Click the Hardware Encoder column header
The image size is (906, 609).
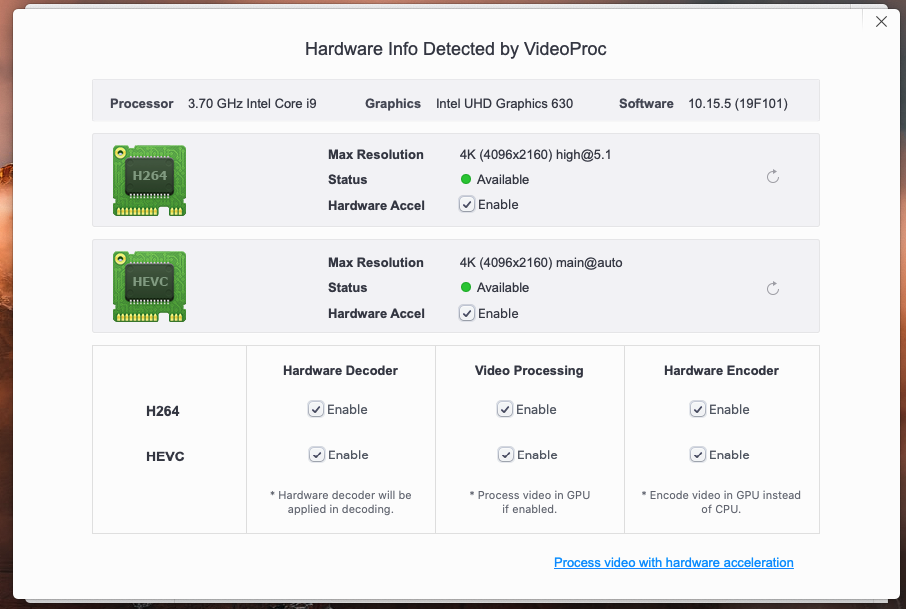point(721,370)
